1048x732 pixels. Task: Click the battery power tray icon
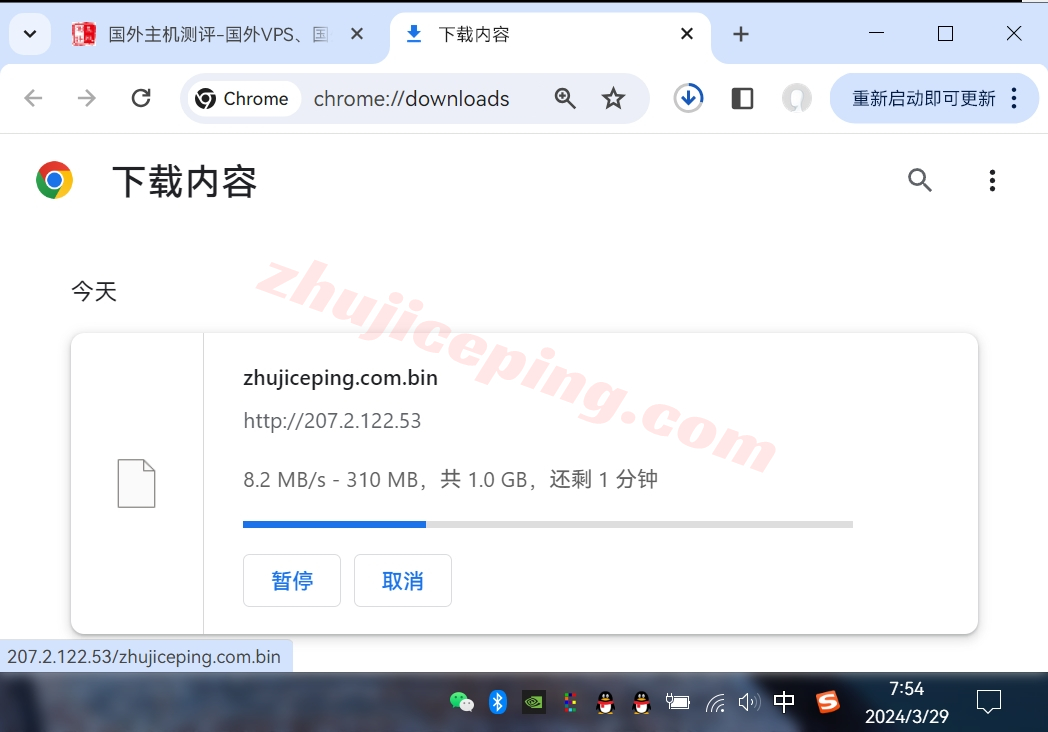pyautogui.click(x=678, y=702)
